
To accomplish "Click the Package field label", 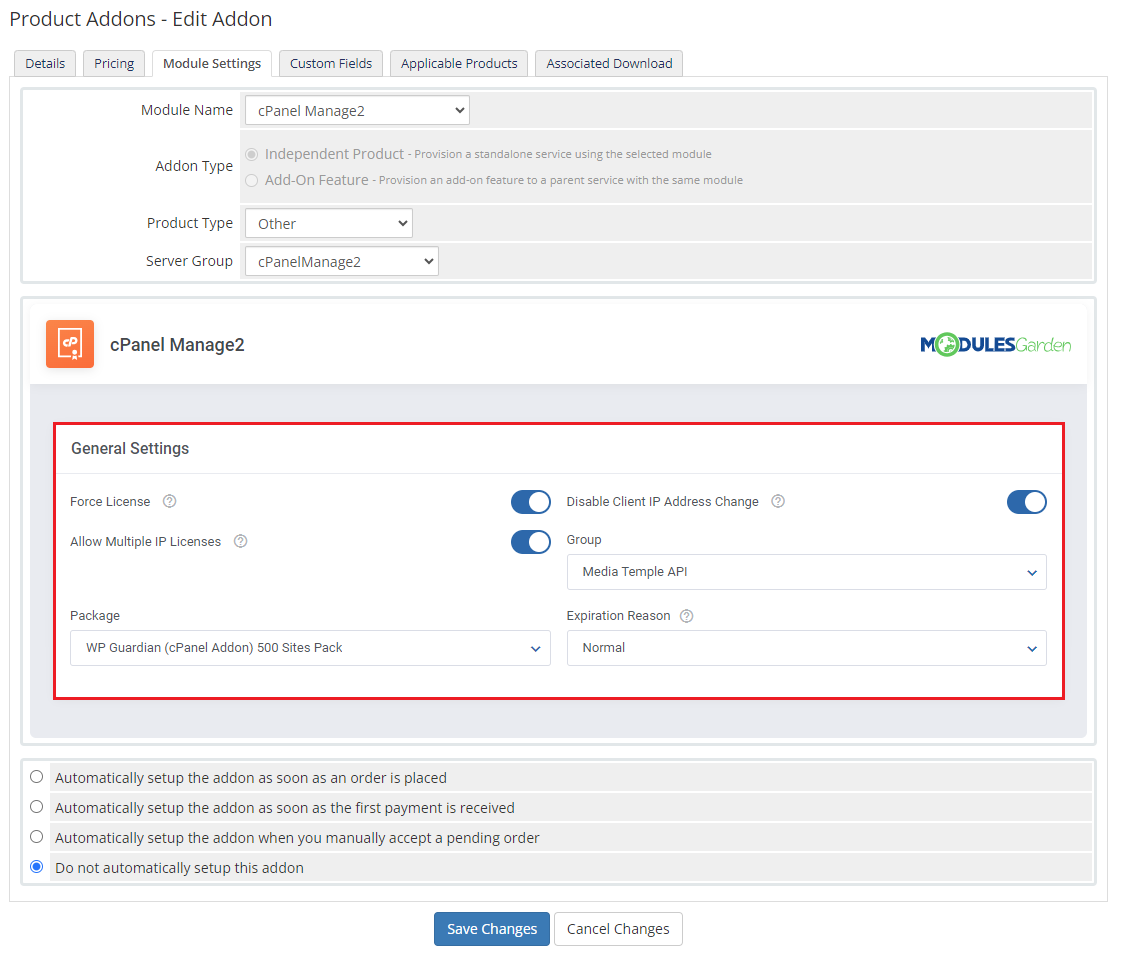I will (95, 615).
